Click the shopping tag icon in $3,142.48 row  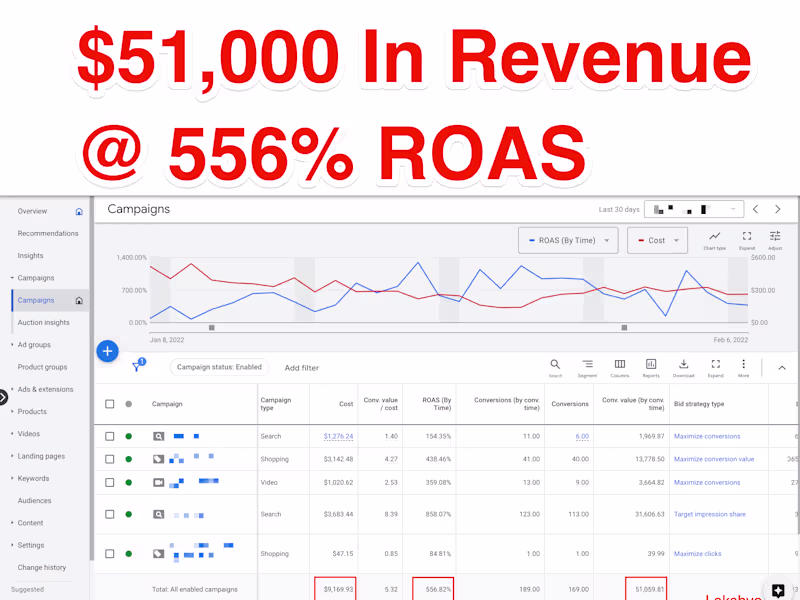pyautogui.click(x=159, y=459)
